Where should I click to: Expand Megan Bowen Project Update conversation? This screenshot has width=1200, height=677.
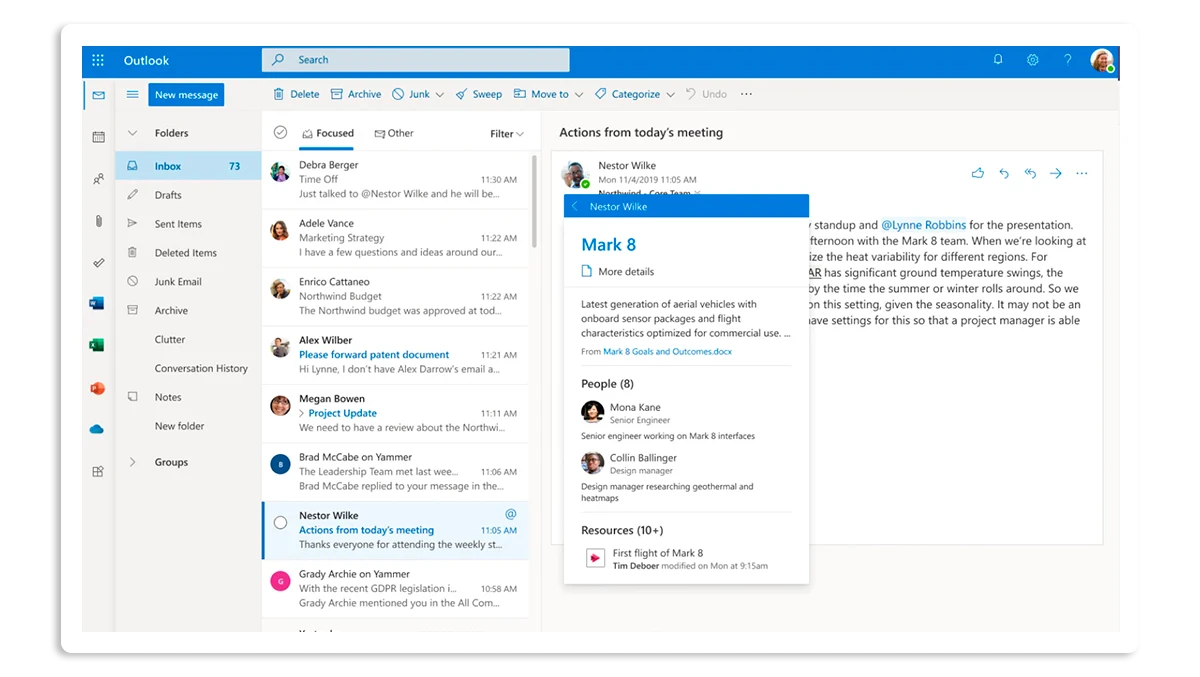(302, 413)
